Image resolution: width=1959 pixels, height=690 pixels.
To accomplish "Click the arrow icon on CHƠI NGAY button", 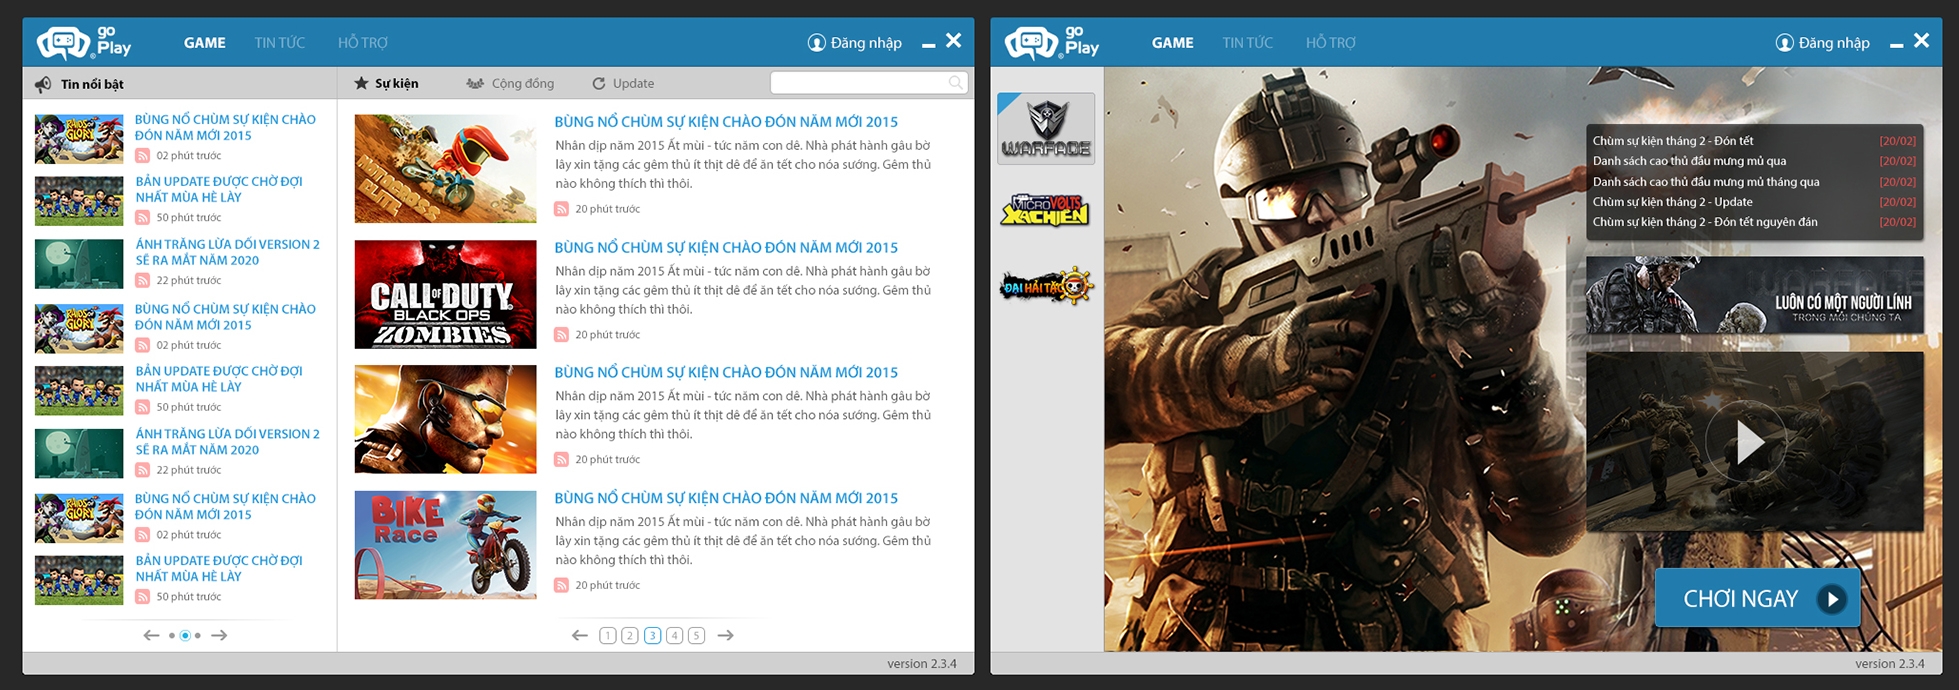I will (1832, 599).
